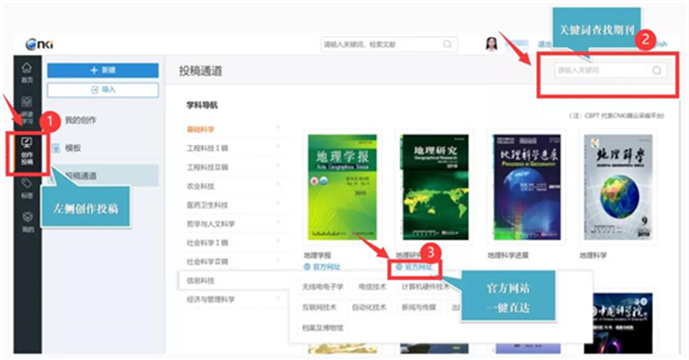The image size is (689, 360).
Task: Expand the 工程科技Ⅰ辑 category arrow
Action: tap(278, 146)
